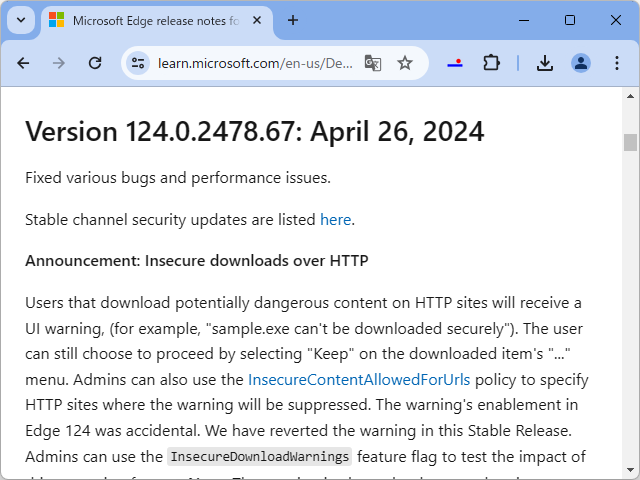
Task: Open a new tab with plus icon
Action: tap(293, 20)
